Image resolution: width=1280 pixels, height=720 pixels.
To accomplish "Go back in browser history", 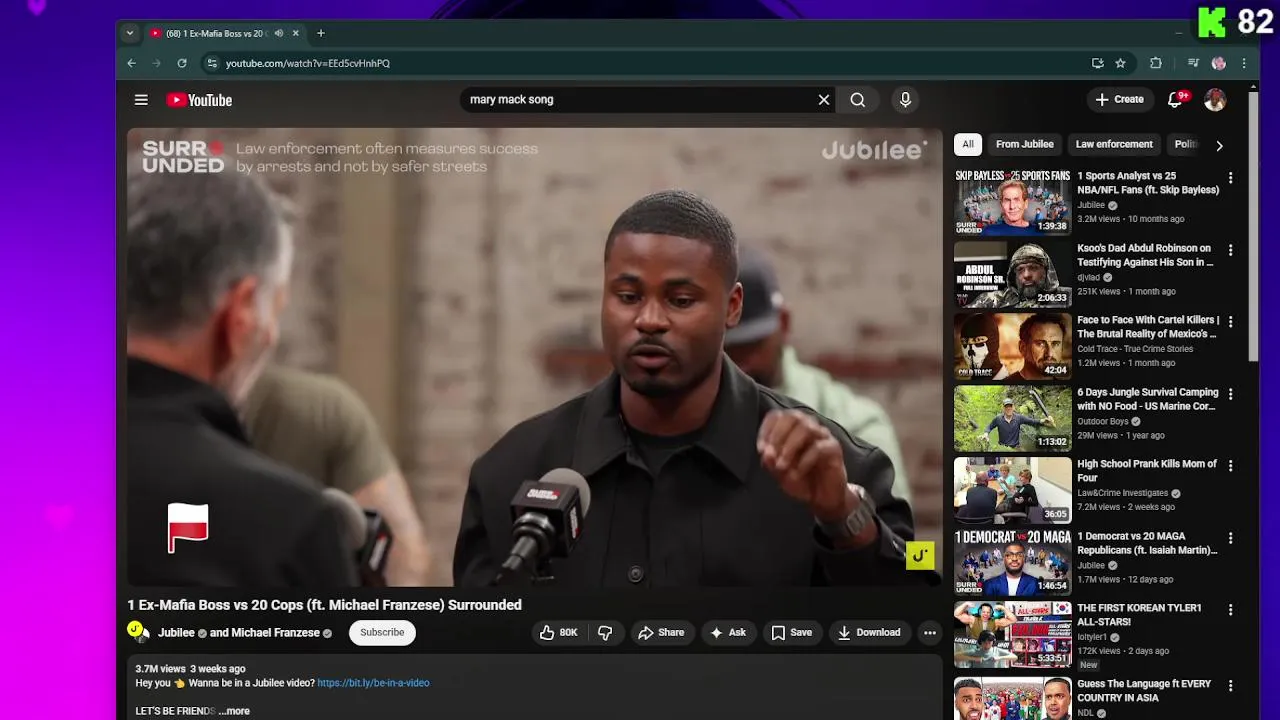I will pos(131,63).
